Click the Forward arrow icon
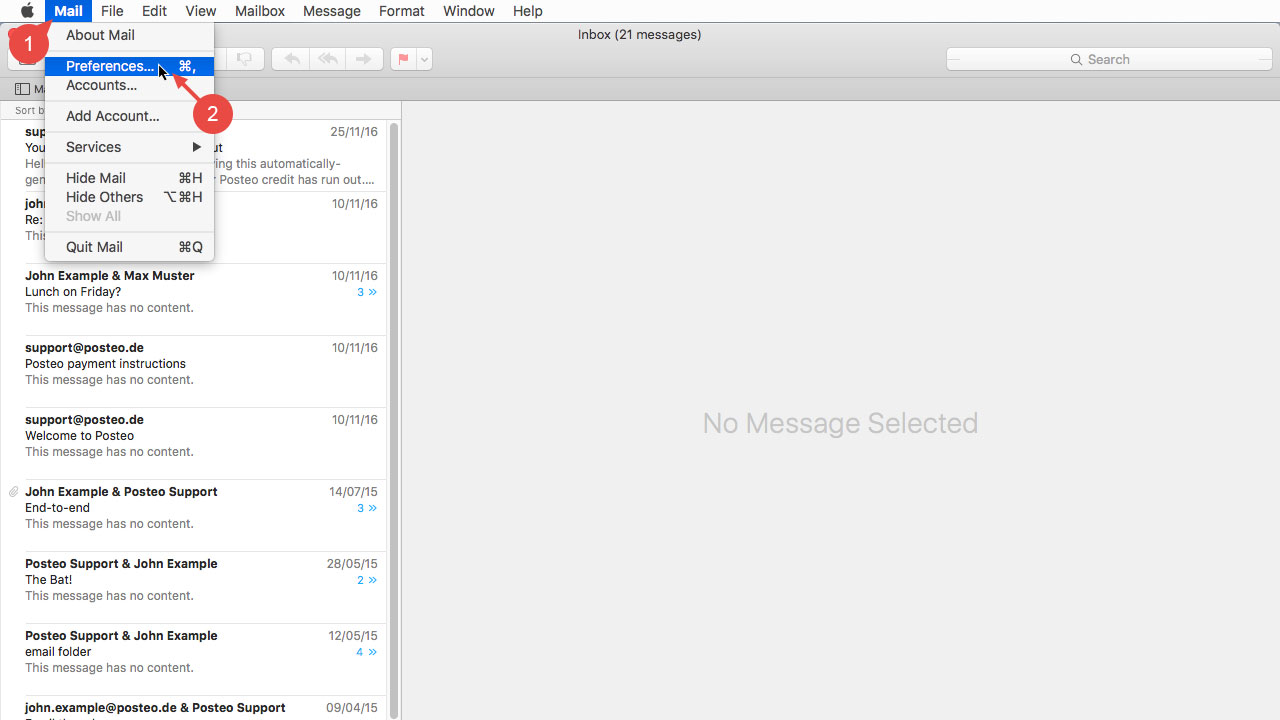This screenshot has height=720, width=1280. (363, 58)
